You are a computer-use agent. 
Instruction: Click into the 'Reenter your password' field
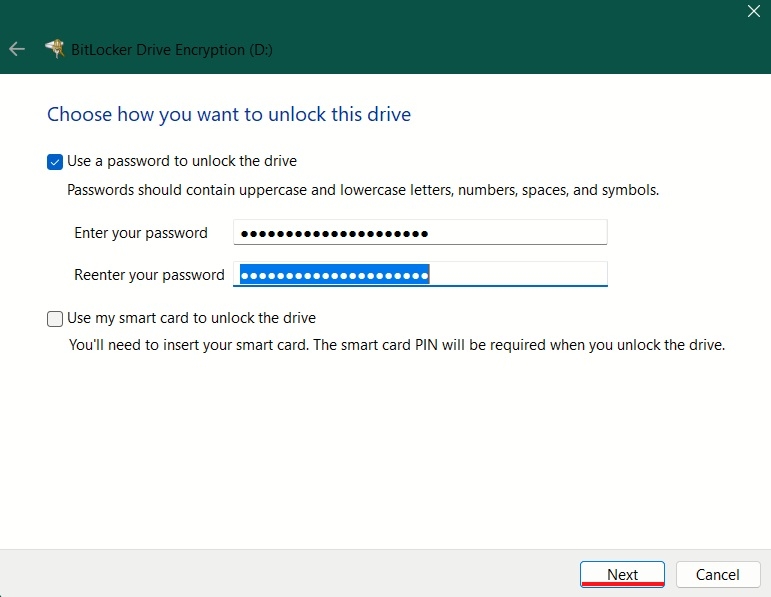point(420,274)
